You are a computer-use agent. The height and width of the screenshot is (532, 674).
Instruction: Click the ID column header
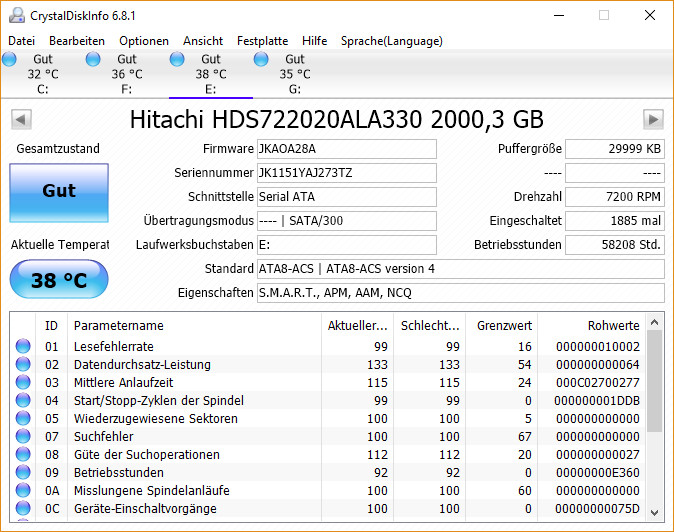pyautogui.click(x=51, y=325)
